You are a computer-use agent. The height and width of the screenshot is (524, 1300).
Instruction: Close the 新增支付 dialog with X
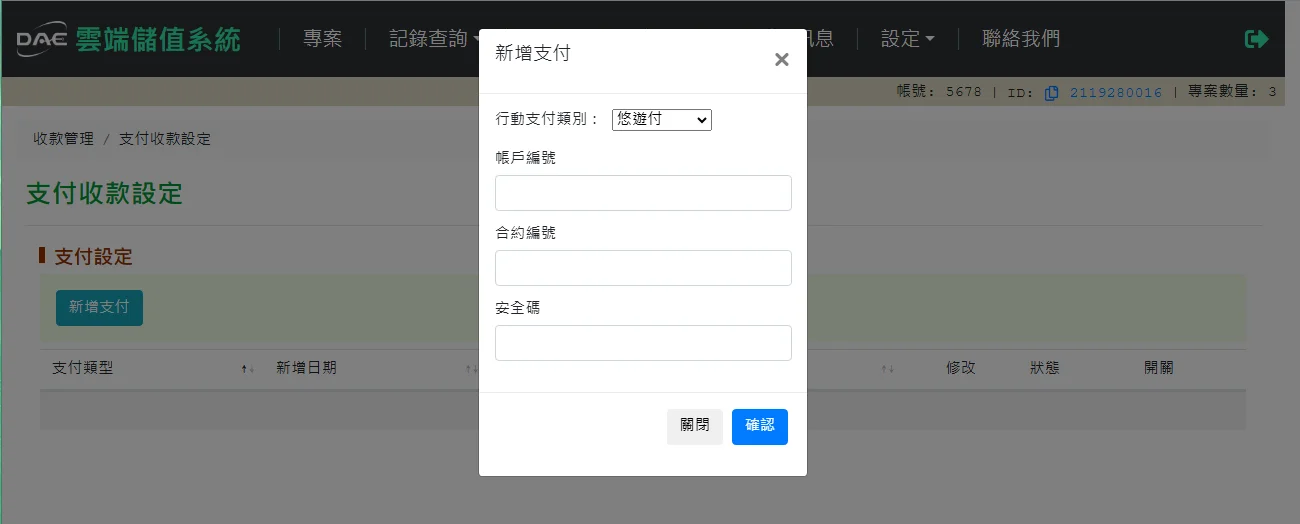(x=782, y=60)
